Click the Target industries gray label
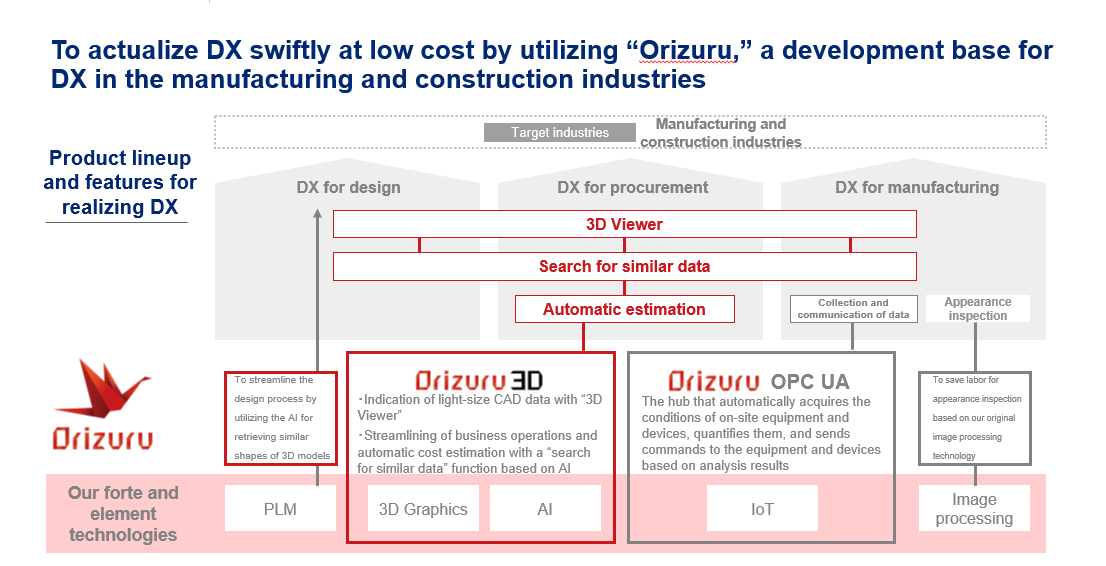Image resolution: width=1106 pixels, height=566 pixels. pos(560,133)
